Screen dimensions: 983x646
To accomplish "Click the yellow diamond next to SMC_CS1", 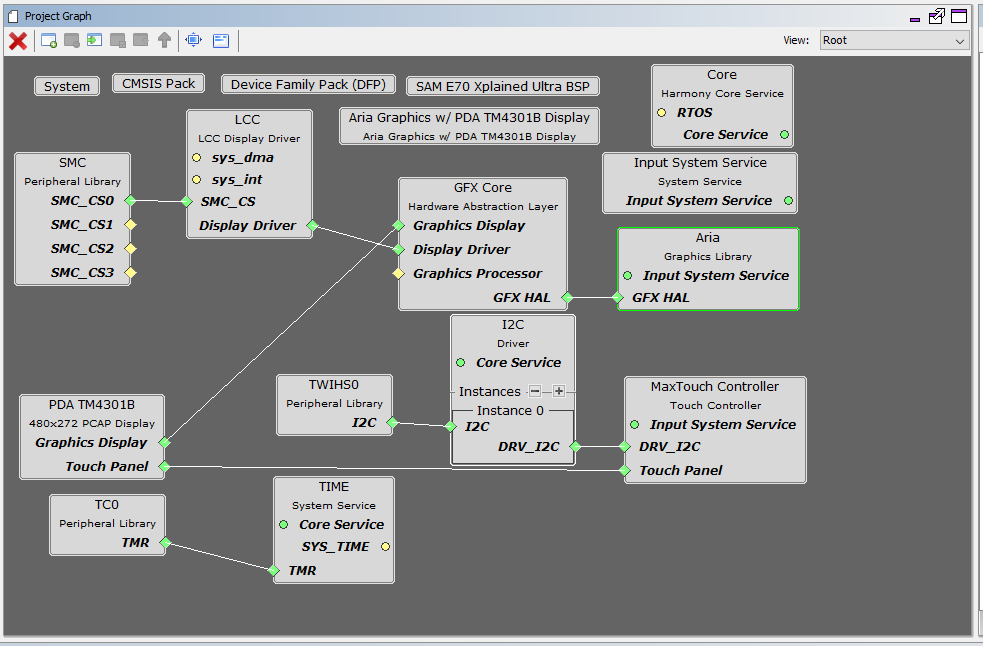I will [130, 225].
